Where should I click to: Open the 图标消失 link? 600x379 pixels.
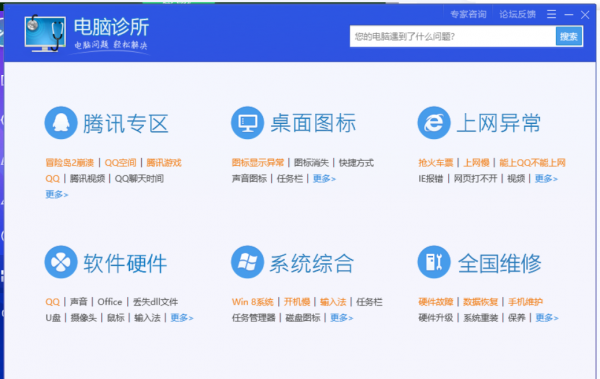pyautogui.click(x=311, y=163)
